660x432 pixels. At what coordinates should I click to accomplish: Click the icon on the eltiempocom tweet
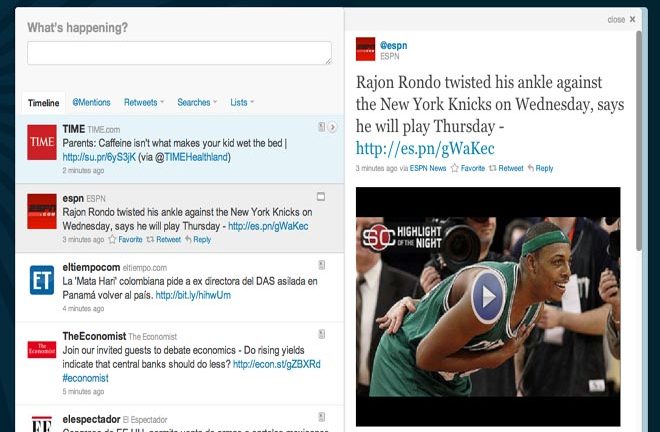[x=322, y=265]
